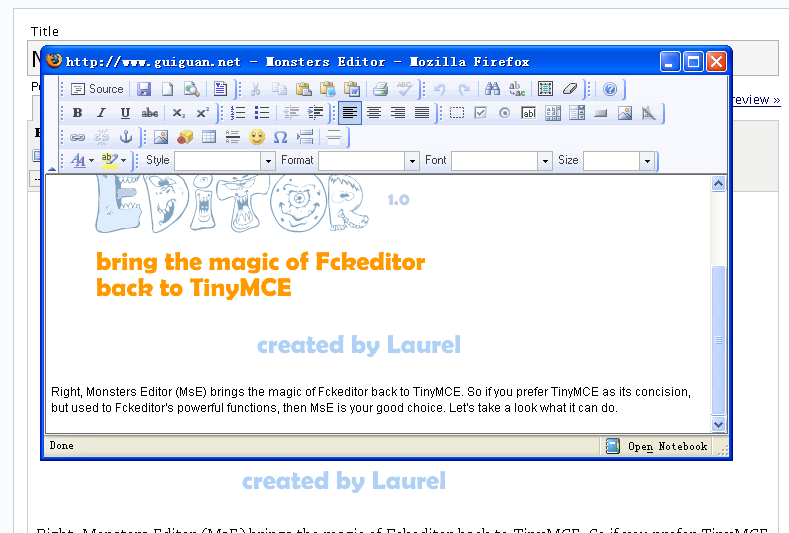Insert a Form element icon
The height and width of the screenshot is (533, 789).
click(x=456, y=113)
